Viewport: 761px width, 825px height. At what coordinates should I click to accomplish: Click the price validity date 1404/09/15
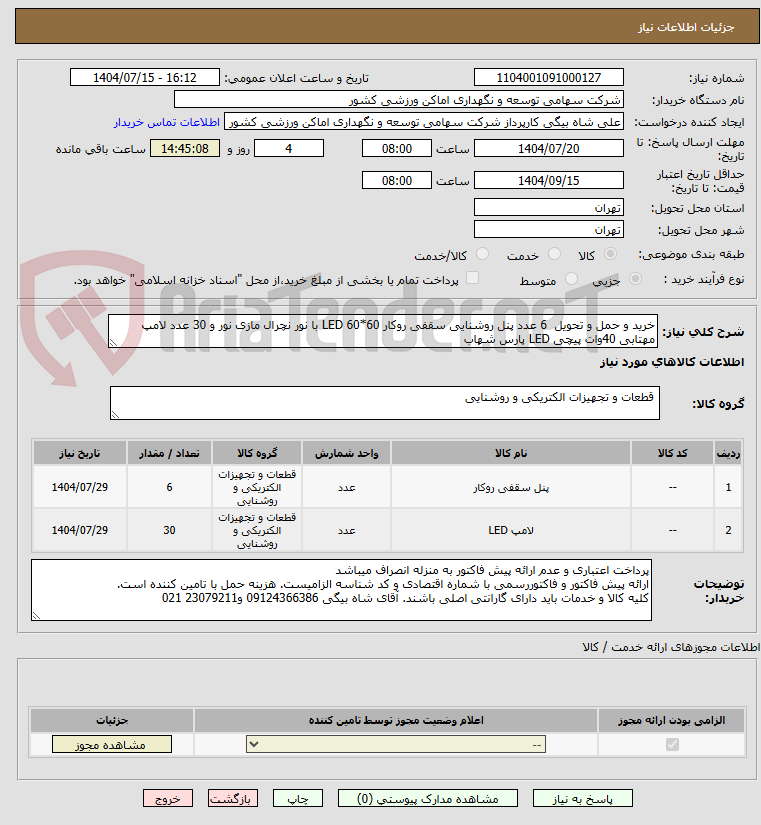point(548,180)
